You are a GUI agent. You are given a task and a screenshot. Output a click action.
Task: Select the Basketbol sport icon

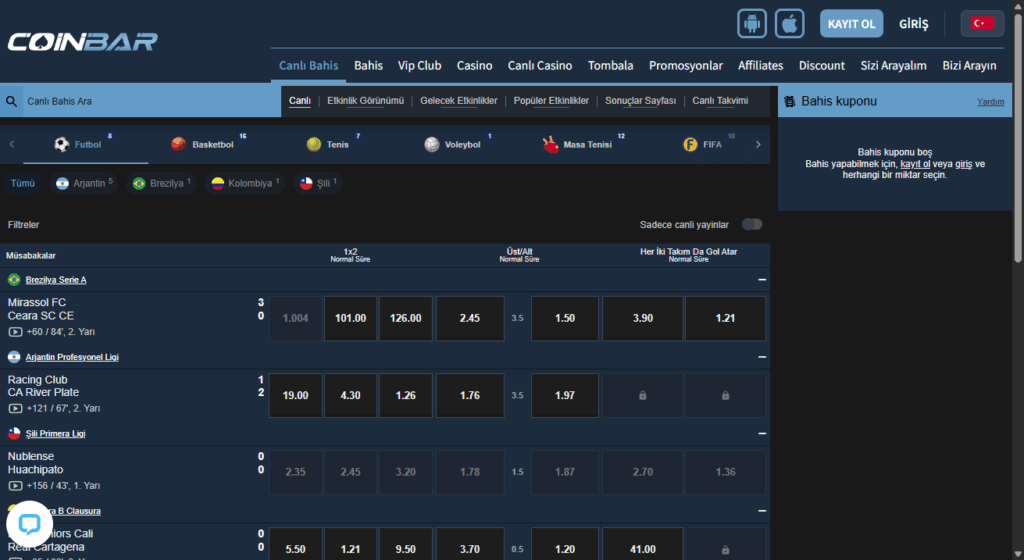coord(178,144)
